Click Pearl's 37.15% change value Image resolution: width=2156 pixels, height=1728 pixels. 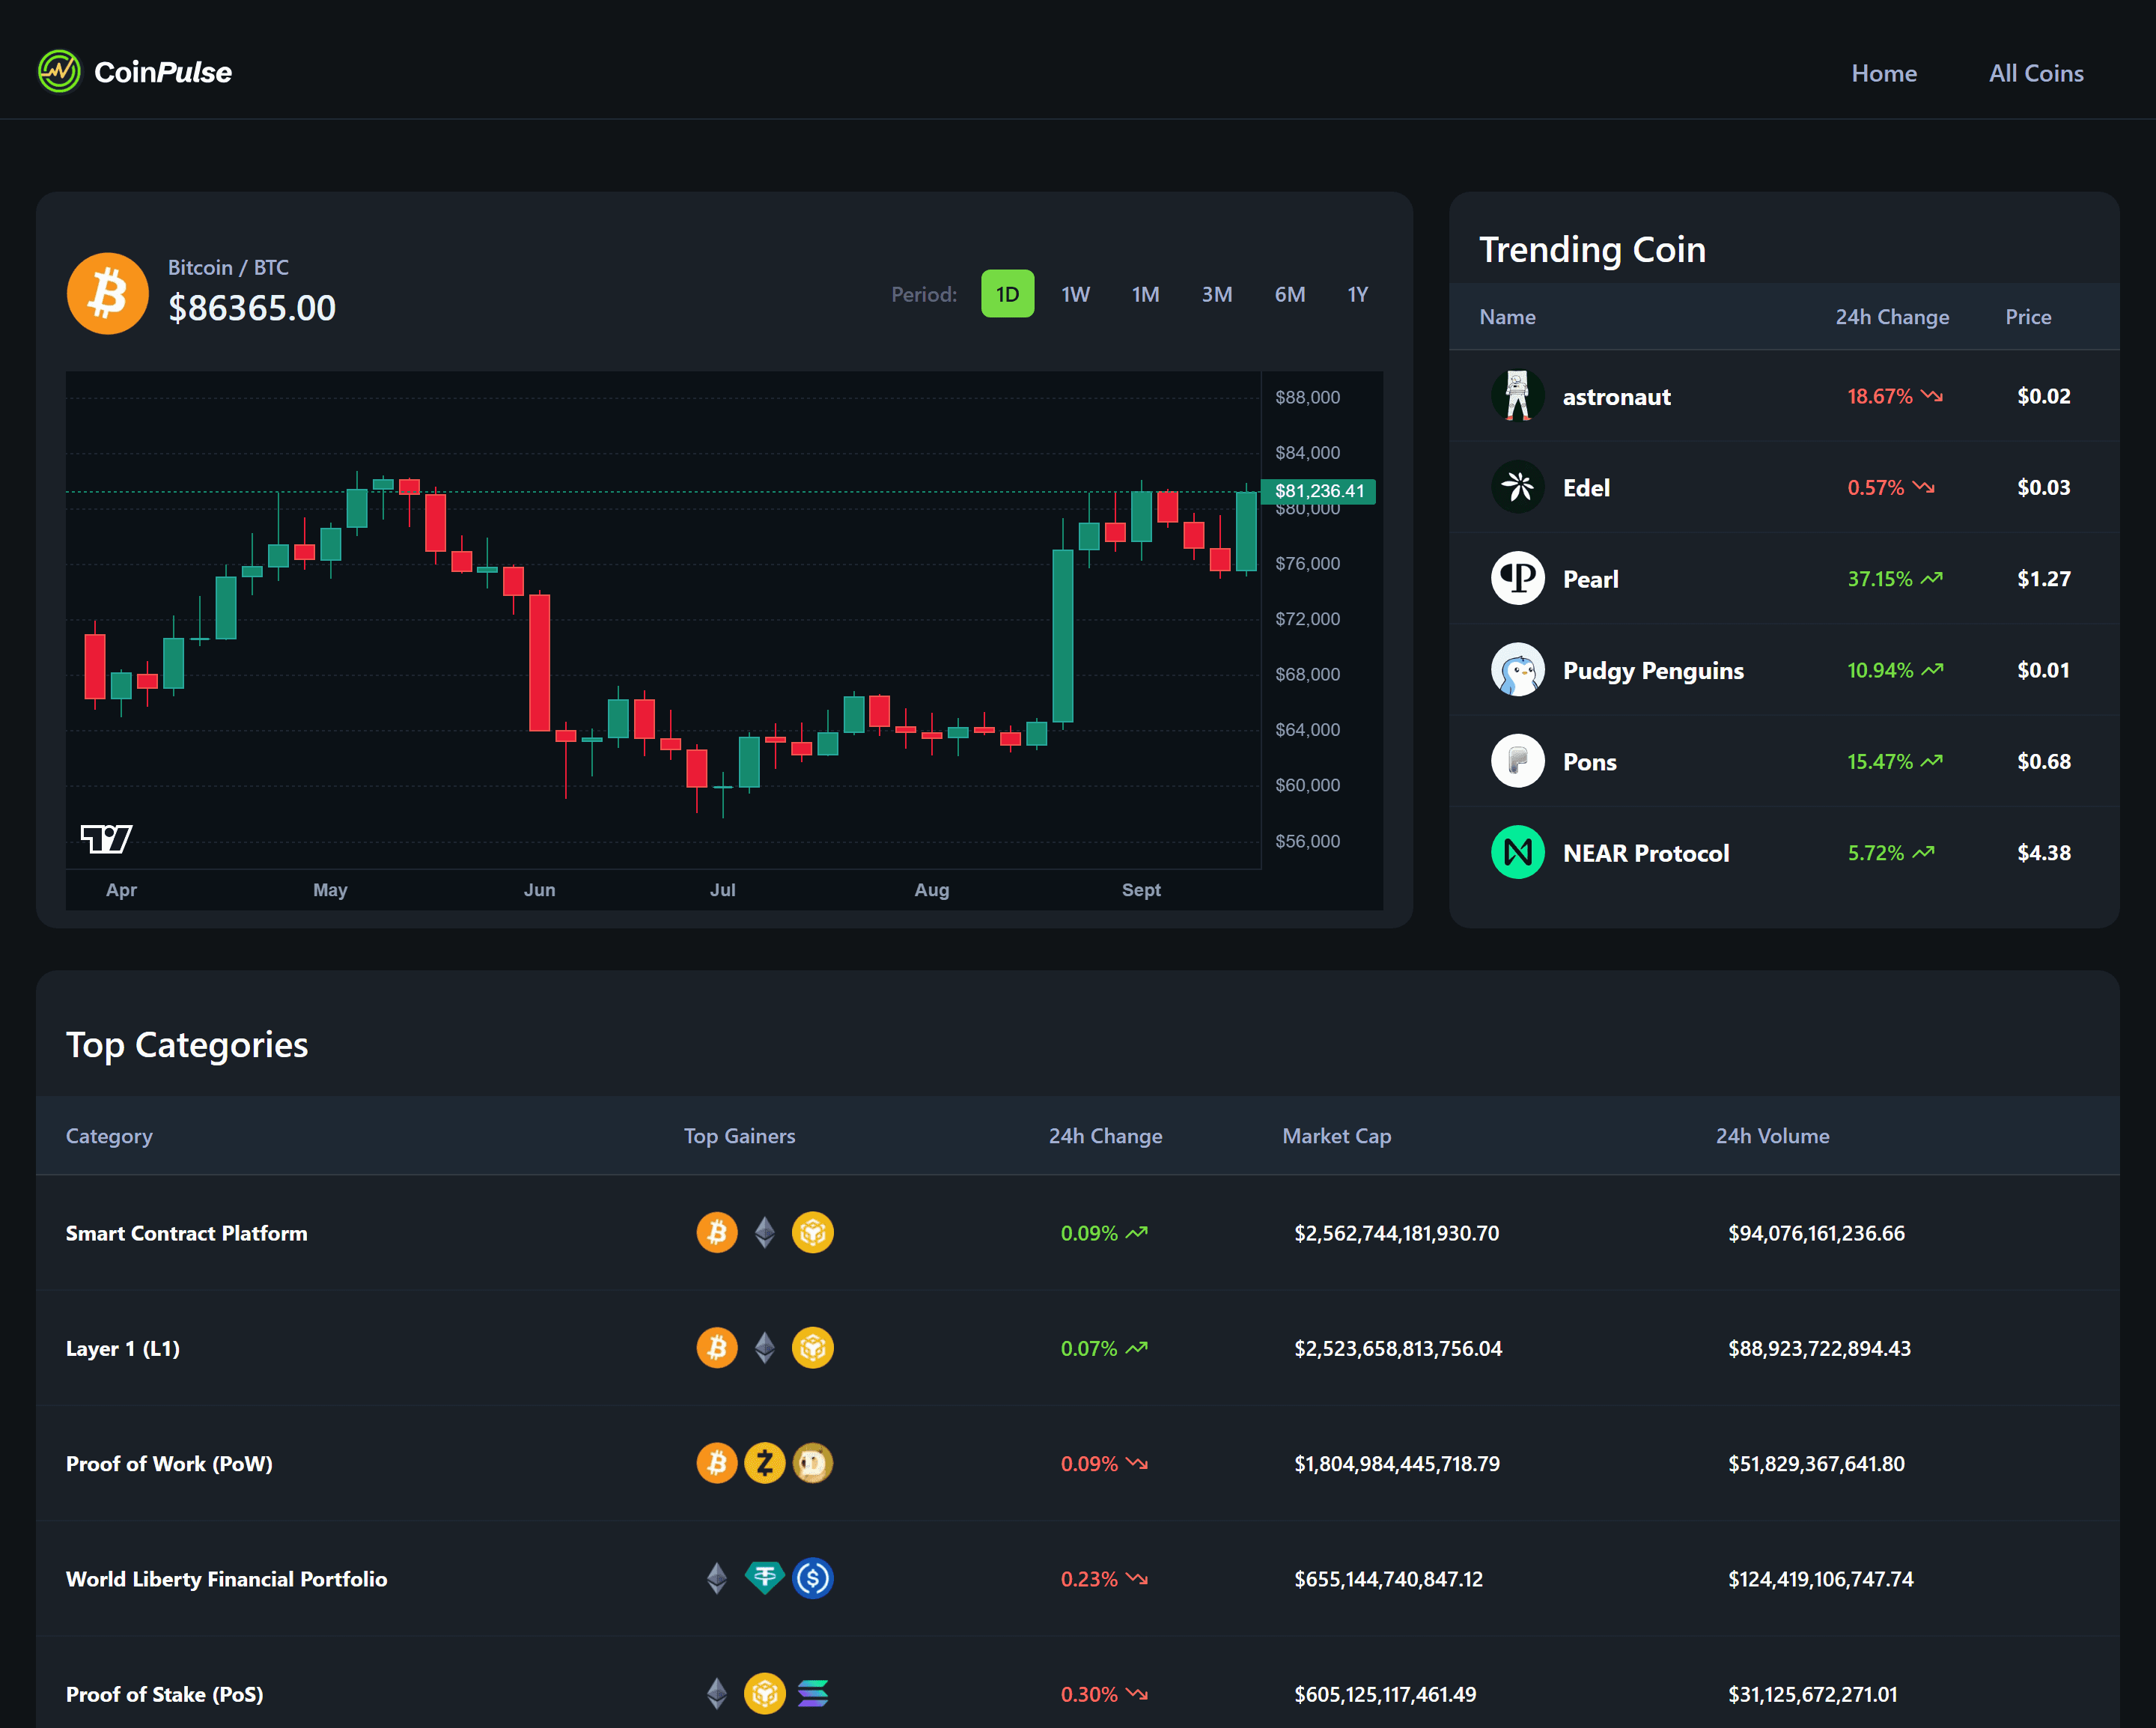click(x=1880, y=579)
